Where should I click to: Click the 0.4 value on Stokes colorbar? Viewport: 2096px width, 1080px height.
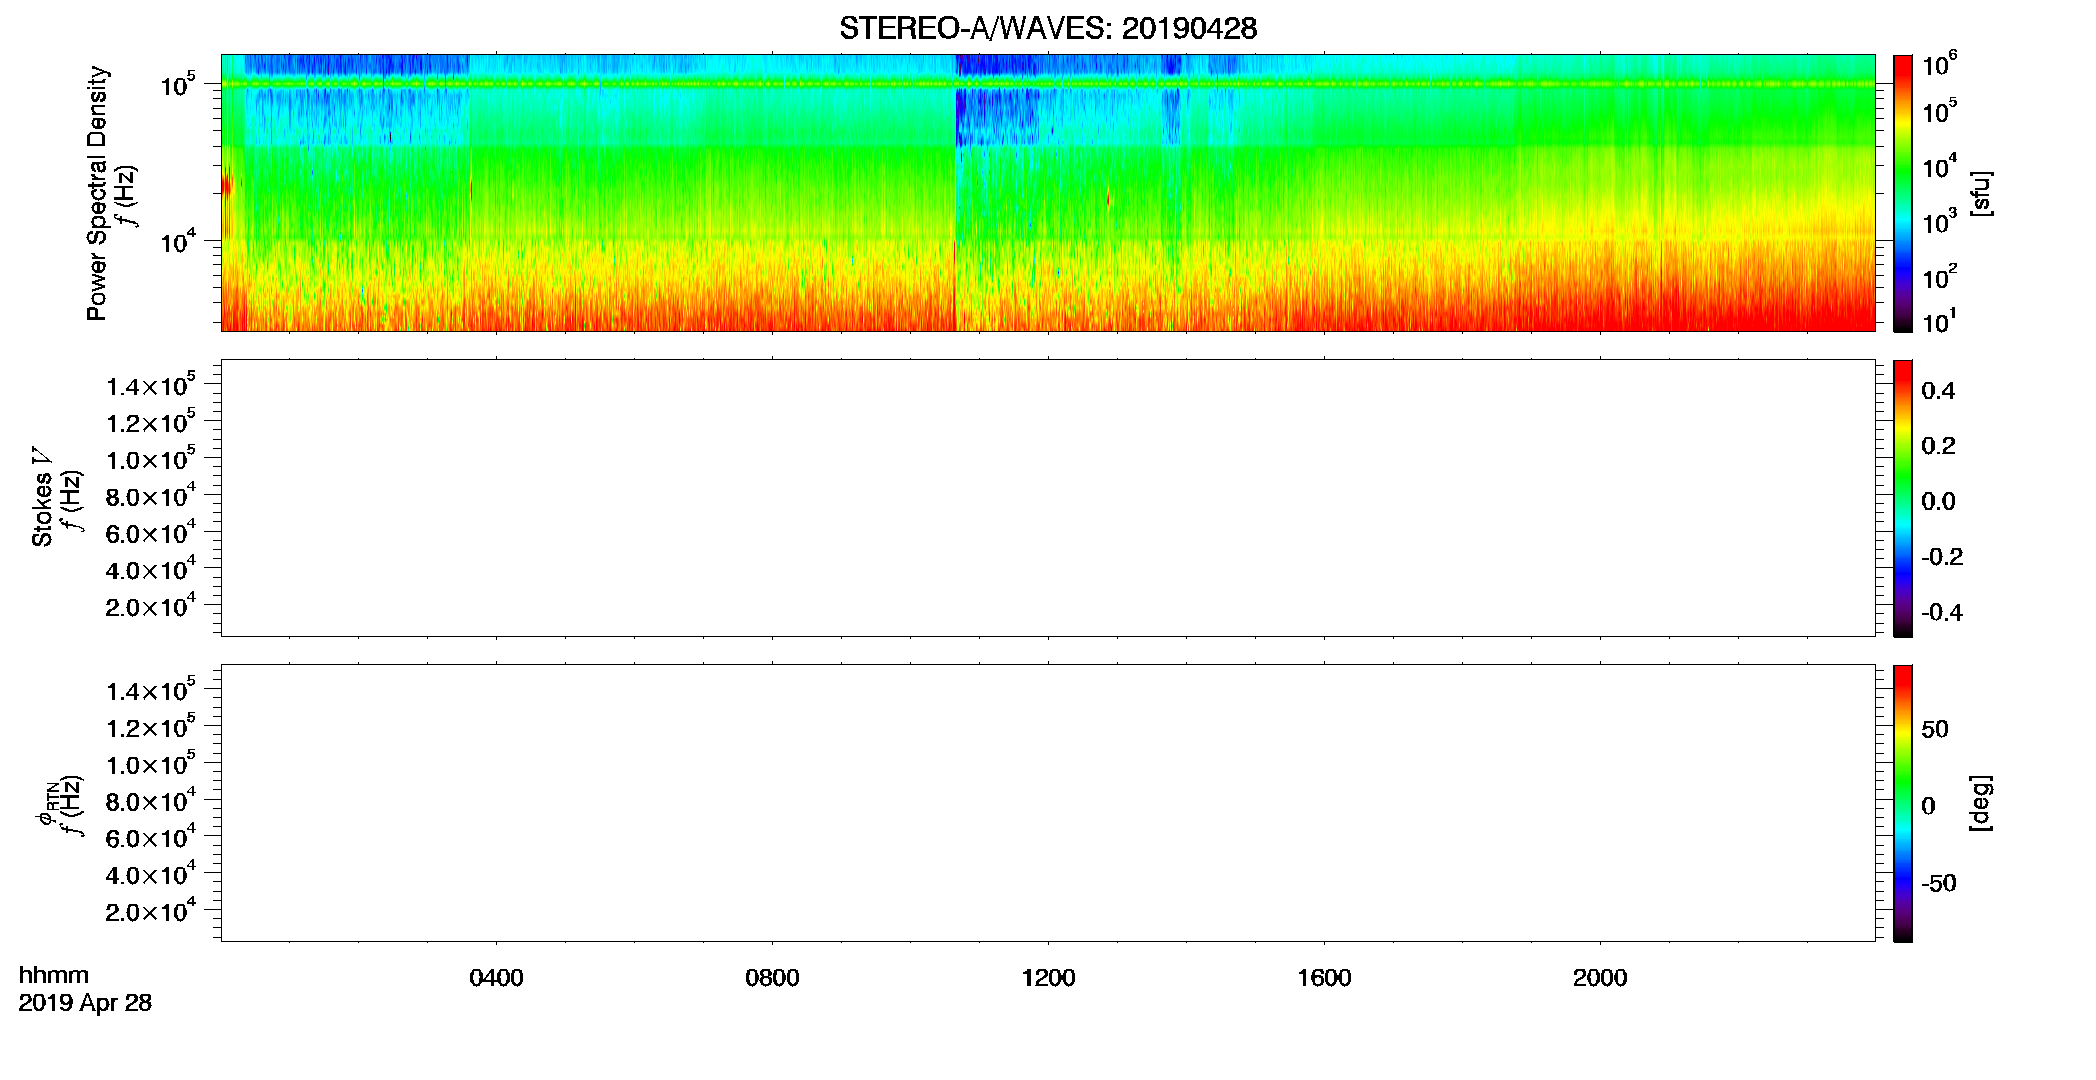[x=1938, y=391]
